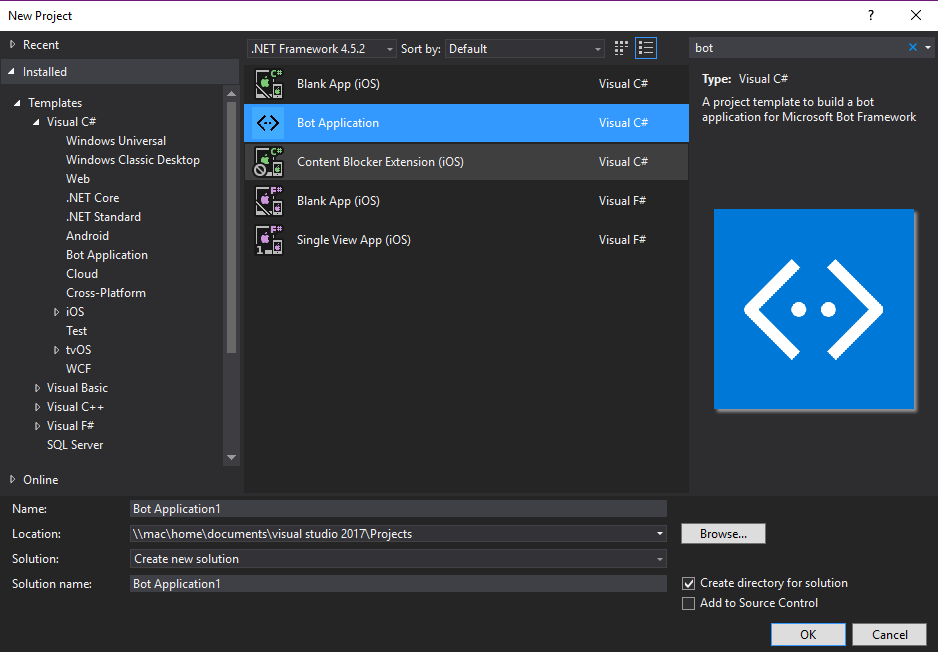Click the project Name input field
Screen dimensions: 938x652
[398, 508]
